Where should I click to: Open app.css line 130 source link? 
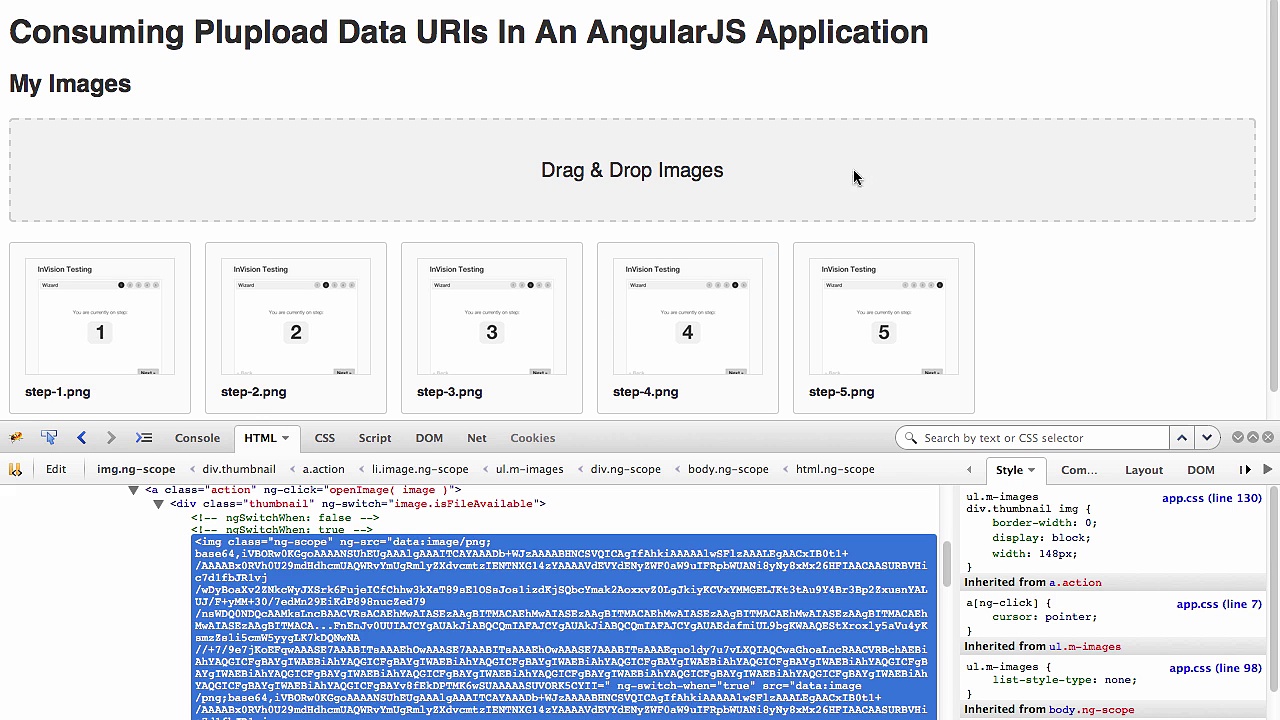pos(1212,498)
